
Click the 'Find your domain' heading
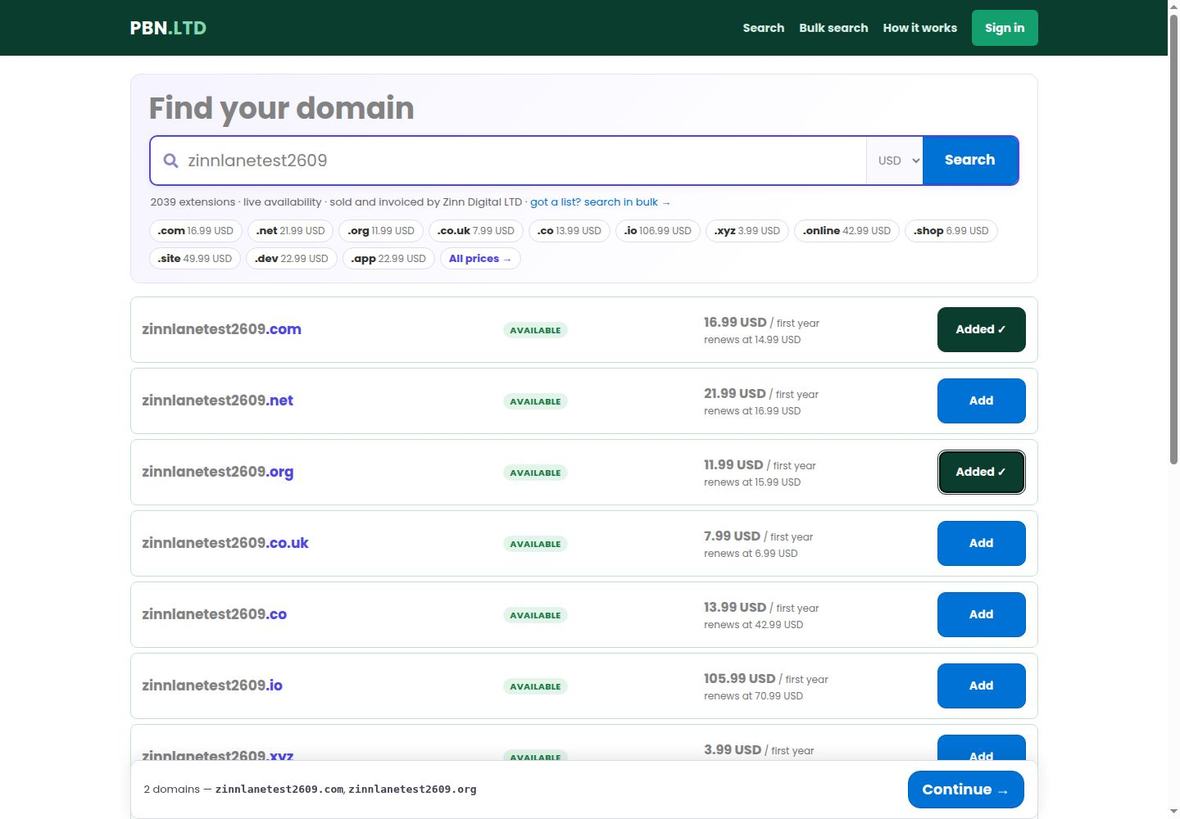281,108
